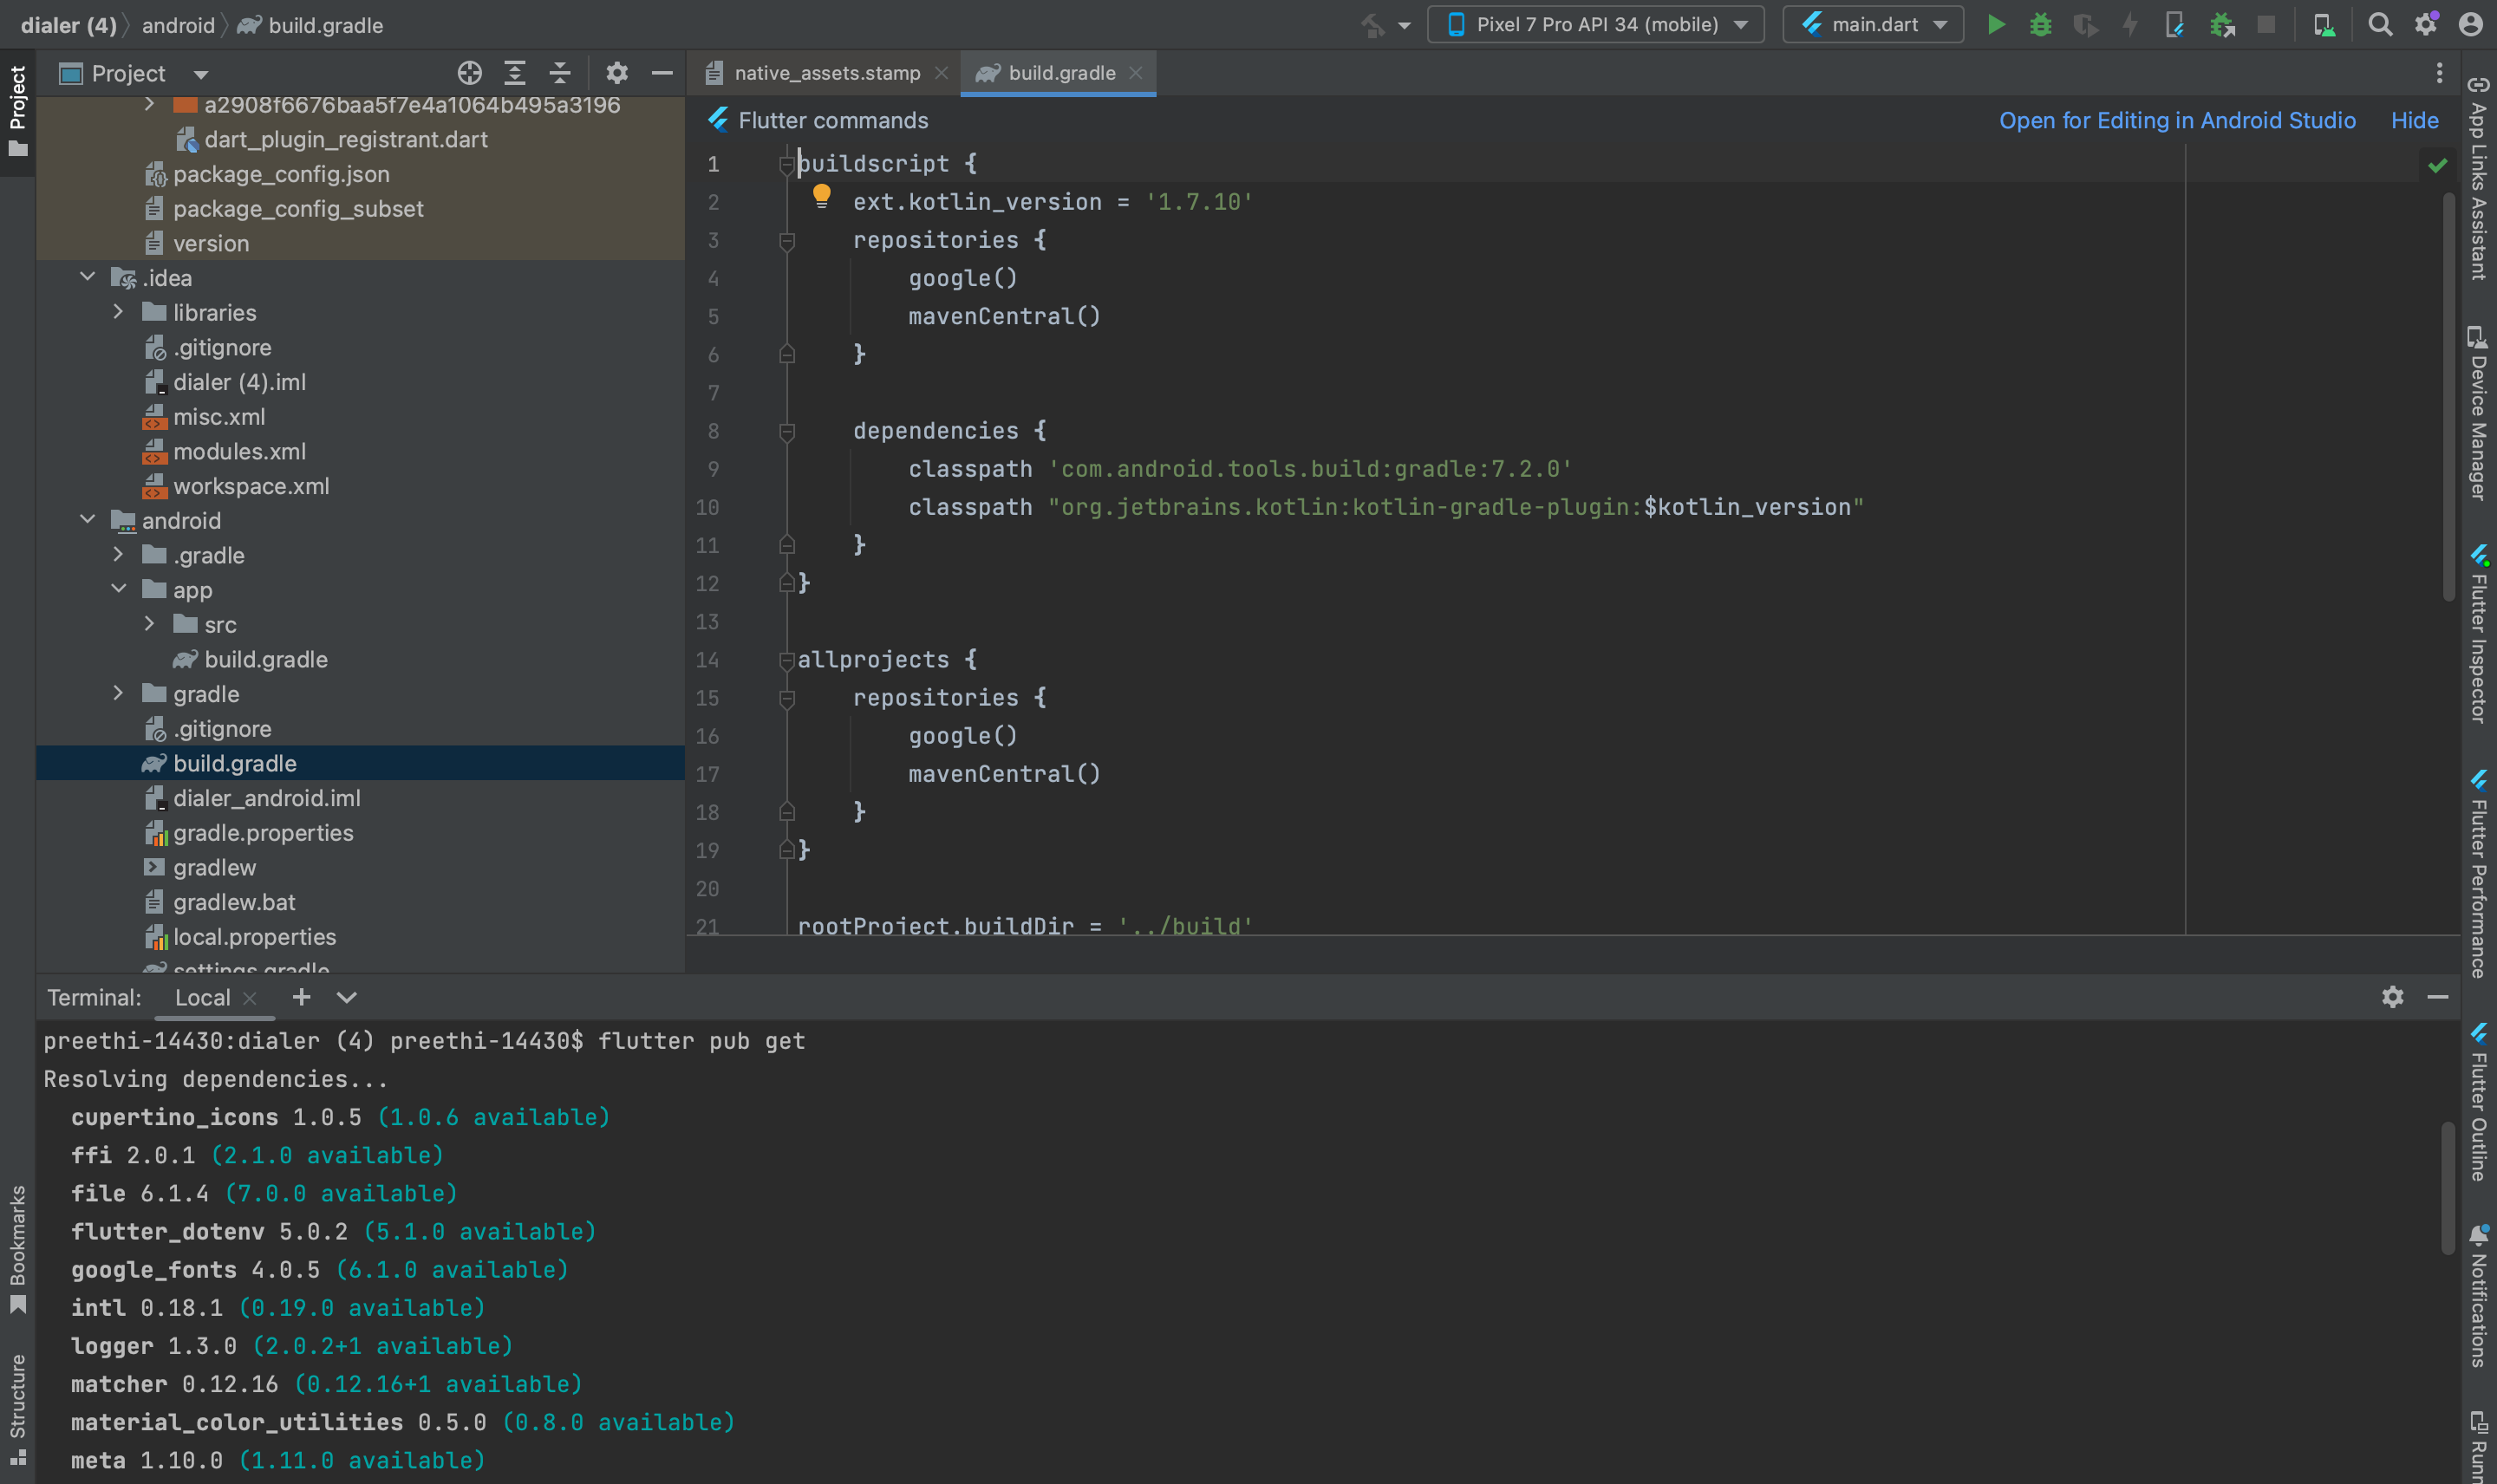Add a new terminal tab
The height and width of the screenshot is (1484, 2497).
point(301,997)
